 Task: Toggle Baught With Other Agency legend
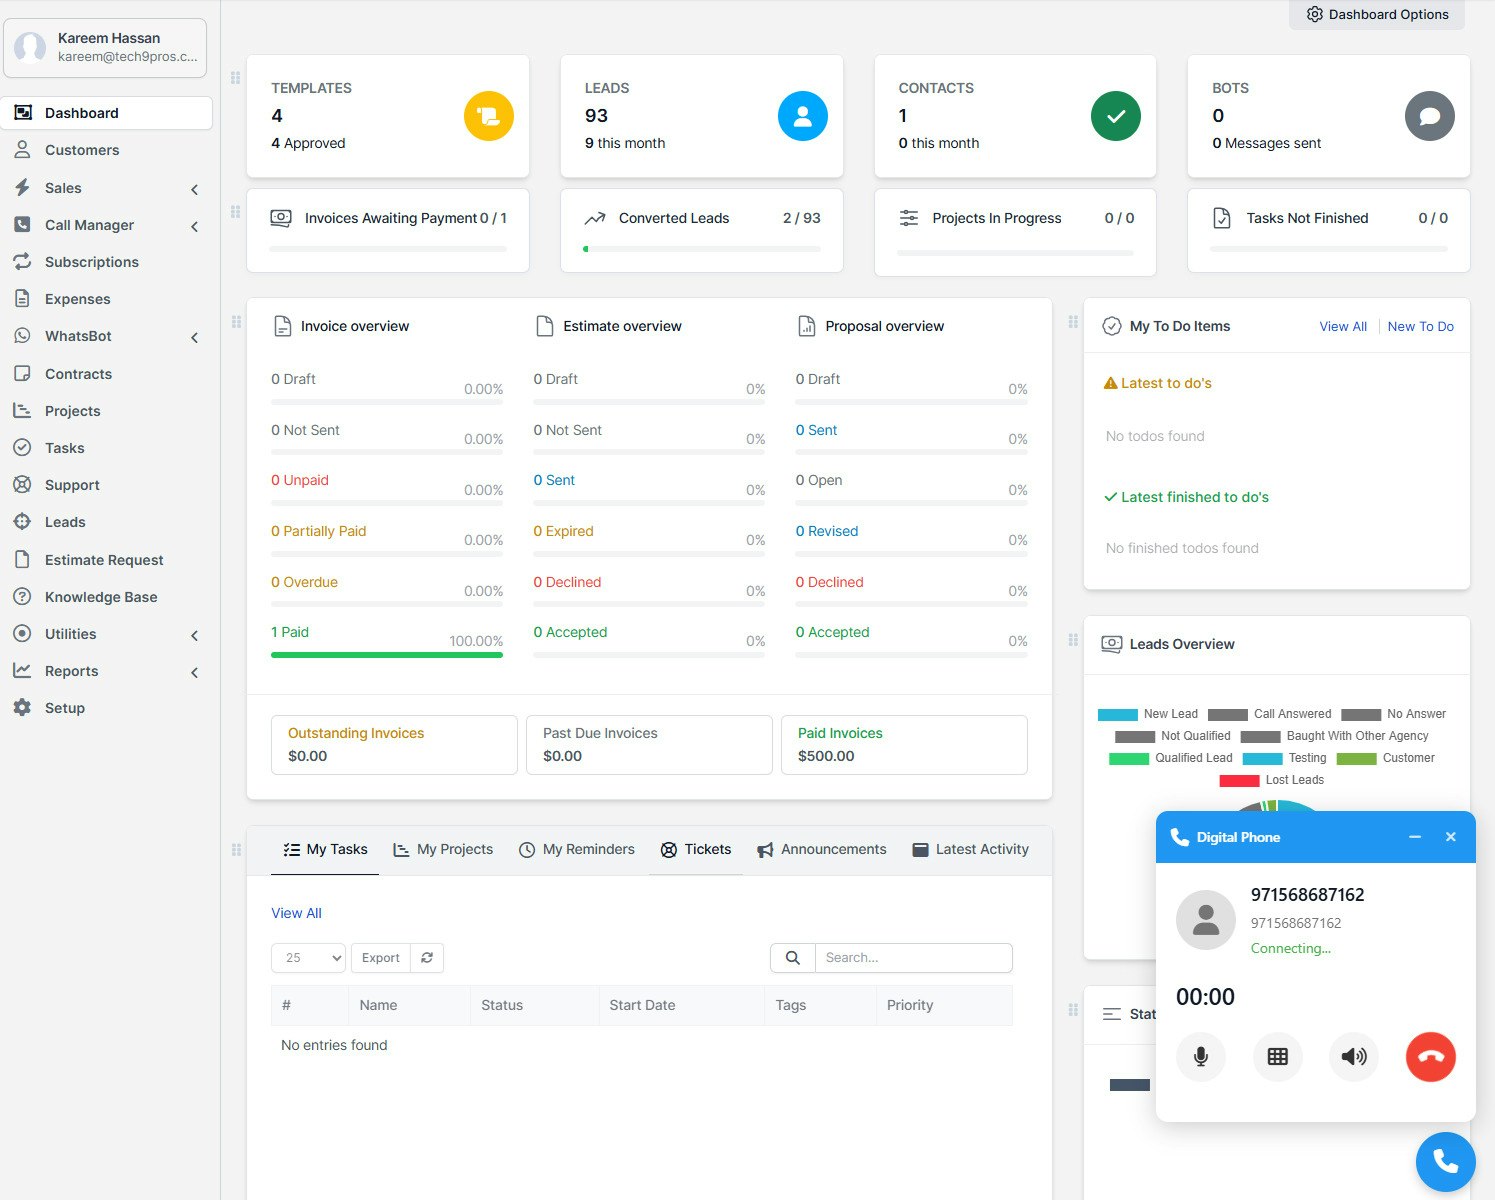coord(1335,736)
